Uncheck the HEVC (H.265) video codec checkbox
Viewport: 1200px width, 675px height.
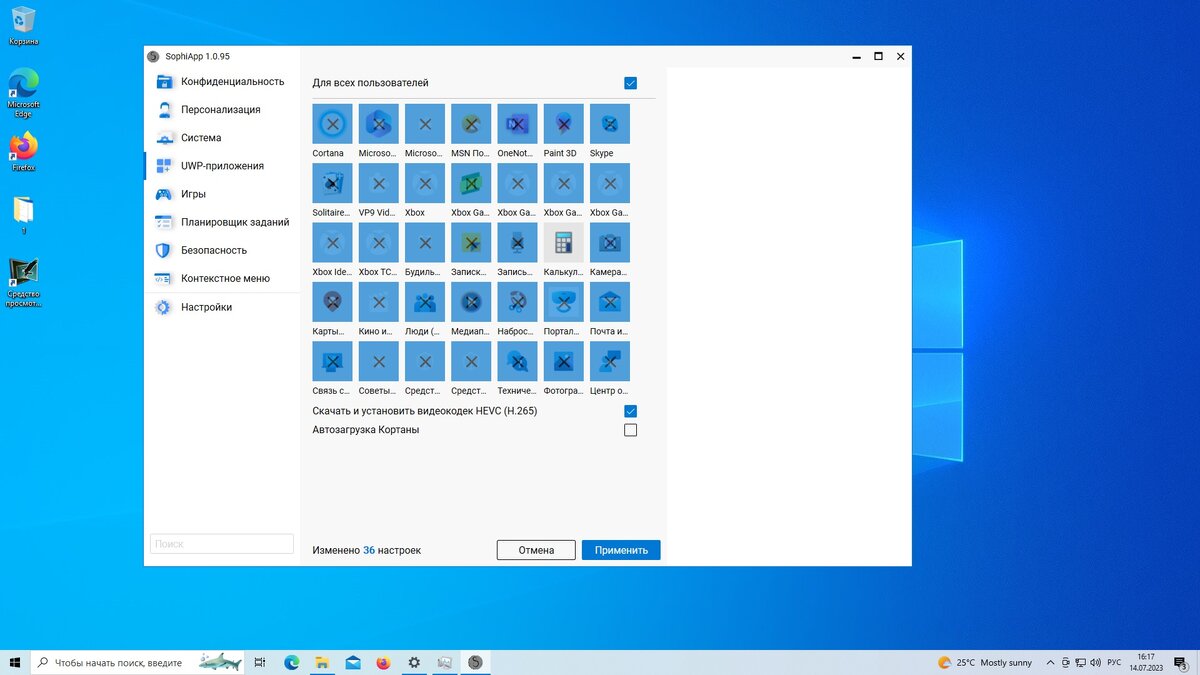(630, 411)
